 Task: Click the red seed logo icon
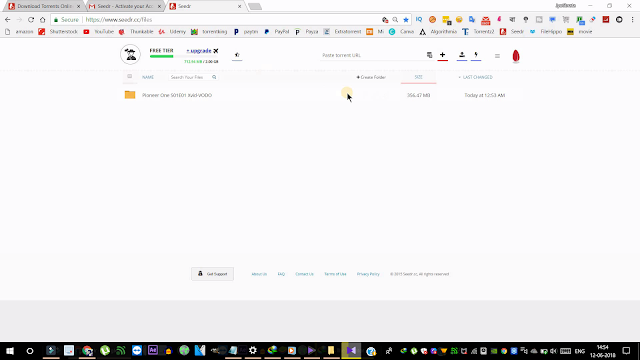[516, 56]
